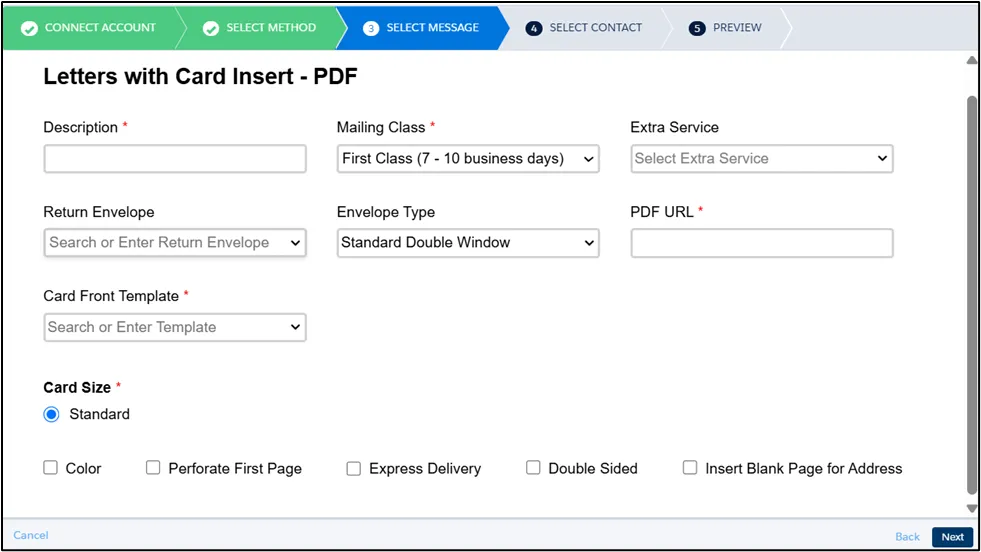
Task: Click the scrollbar down arrow
Action: pyautogui.click(x=971, y=508)
